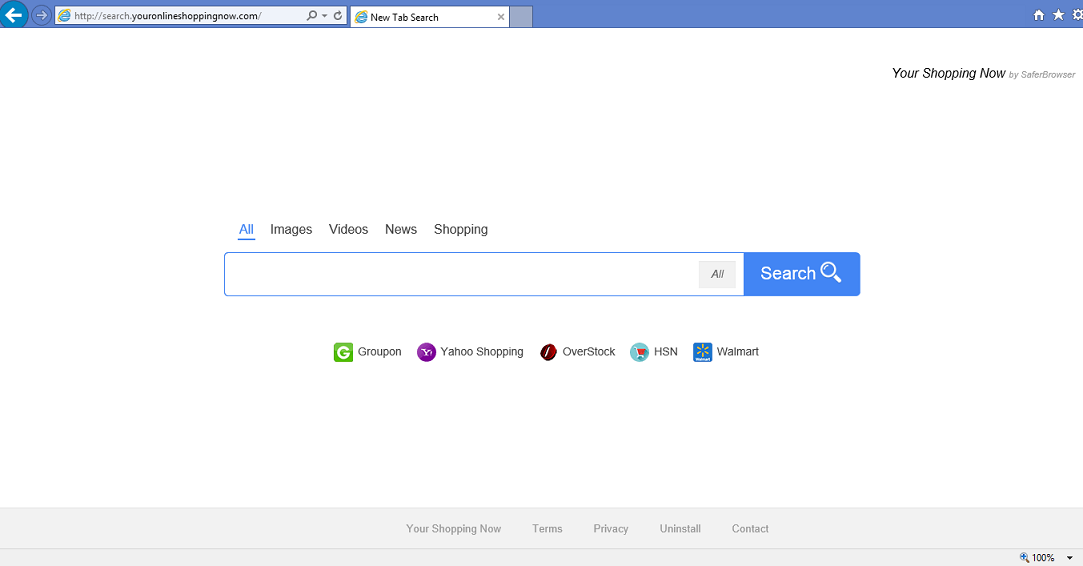Click the Groupon shortcut icon
Viewport: 1083px width, 566px height.
(x=343, y=352)
